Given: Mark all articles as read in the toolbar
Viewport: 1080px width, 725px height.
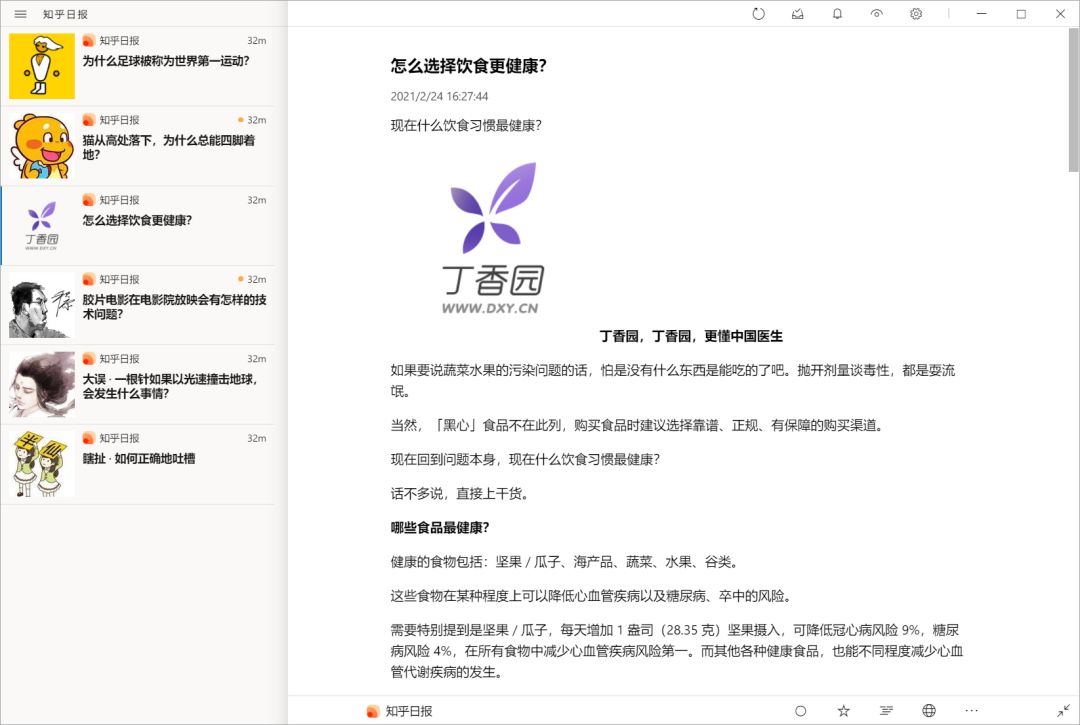Looking at the screenshot, I should (798, 14).
